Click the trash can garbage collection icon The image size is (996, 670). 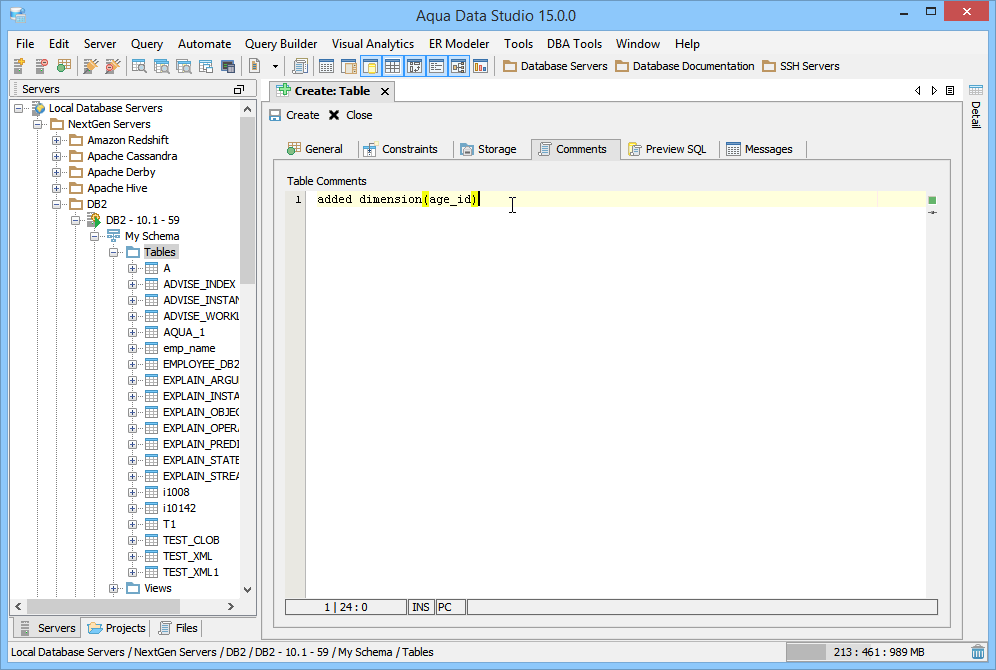[x=978, y=652]
